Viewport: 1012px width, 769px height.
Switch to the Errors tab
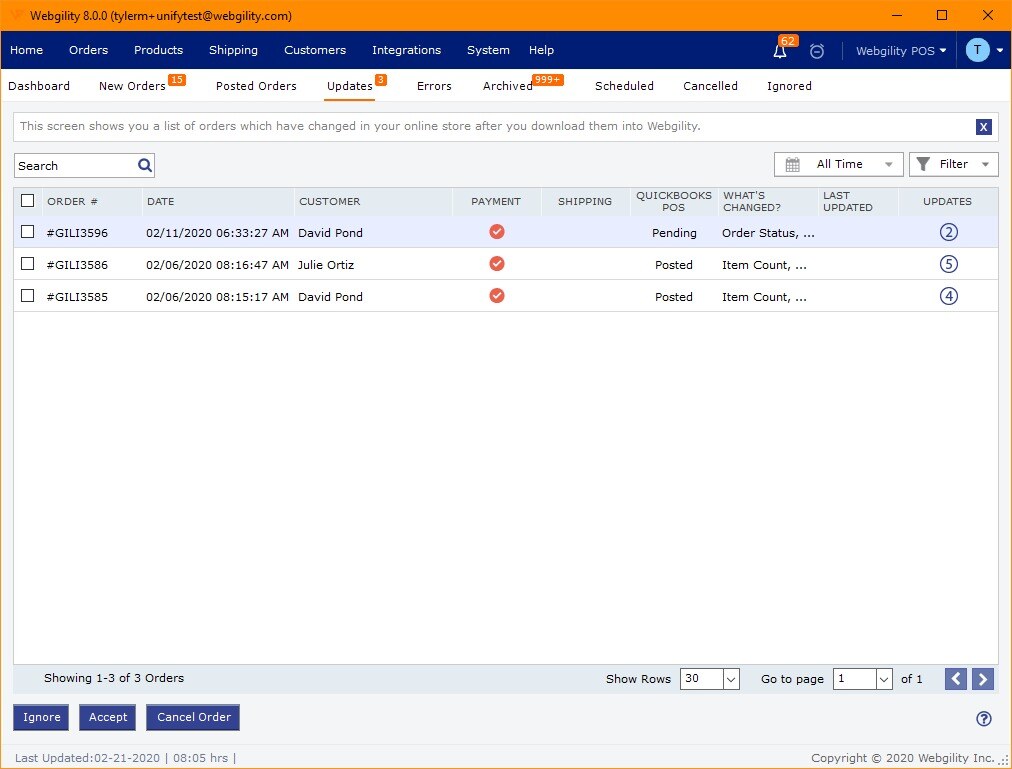pyautogui.click(x=434, y=87)
